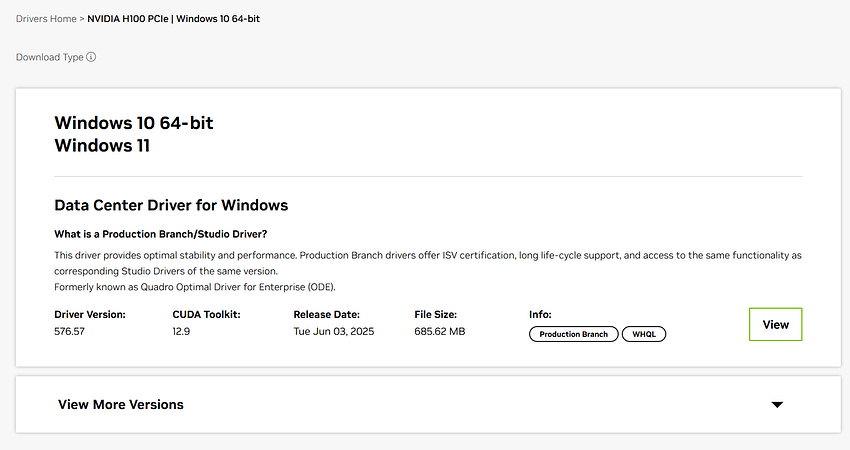Click the release date 'Tue Jun 03, 2025'
This screenshot has width=850, height=450.
point(334,331)
